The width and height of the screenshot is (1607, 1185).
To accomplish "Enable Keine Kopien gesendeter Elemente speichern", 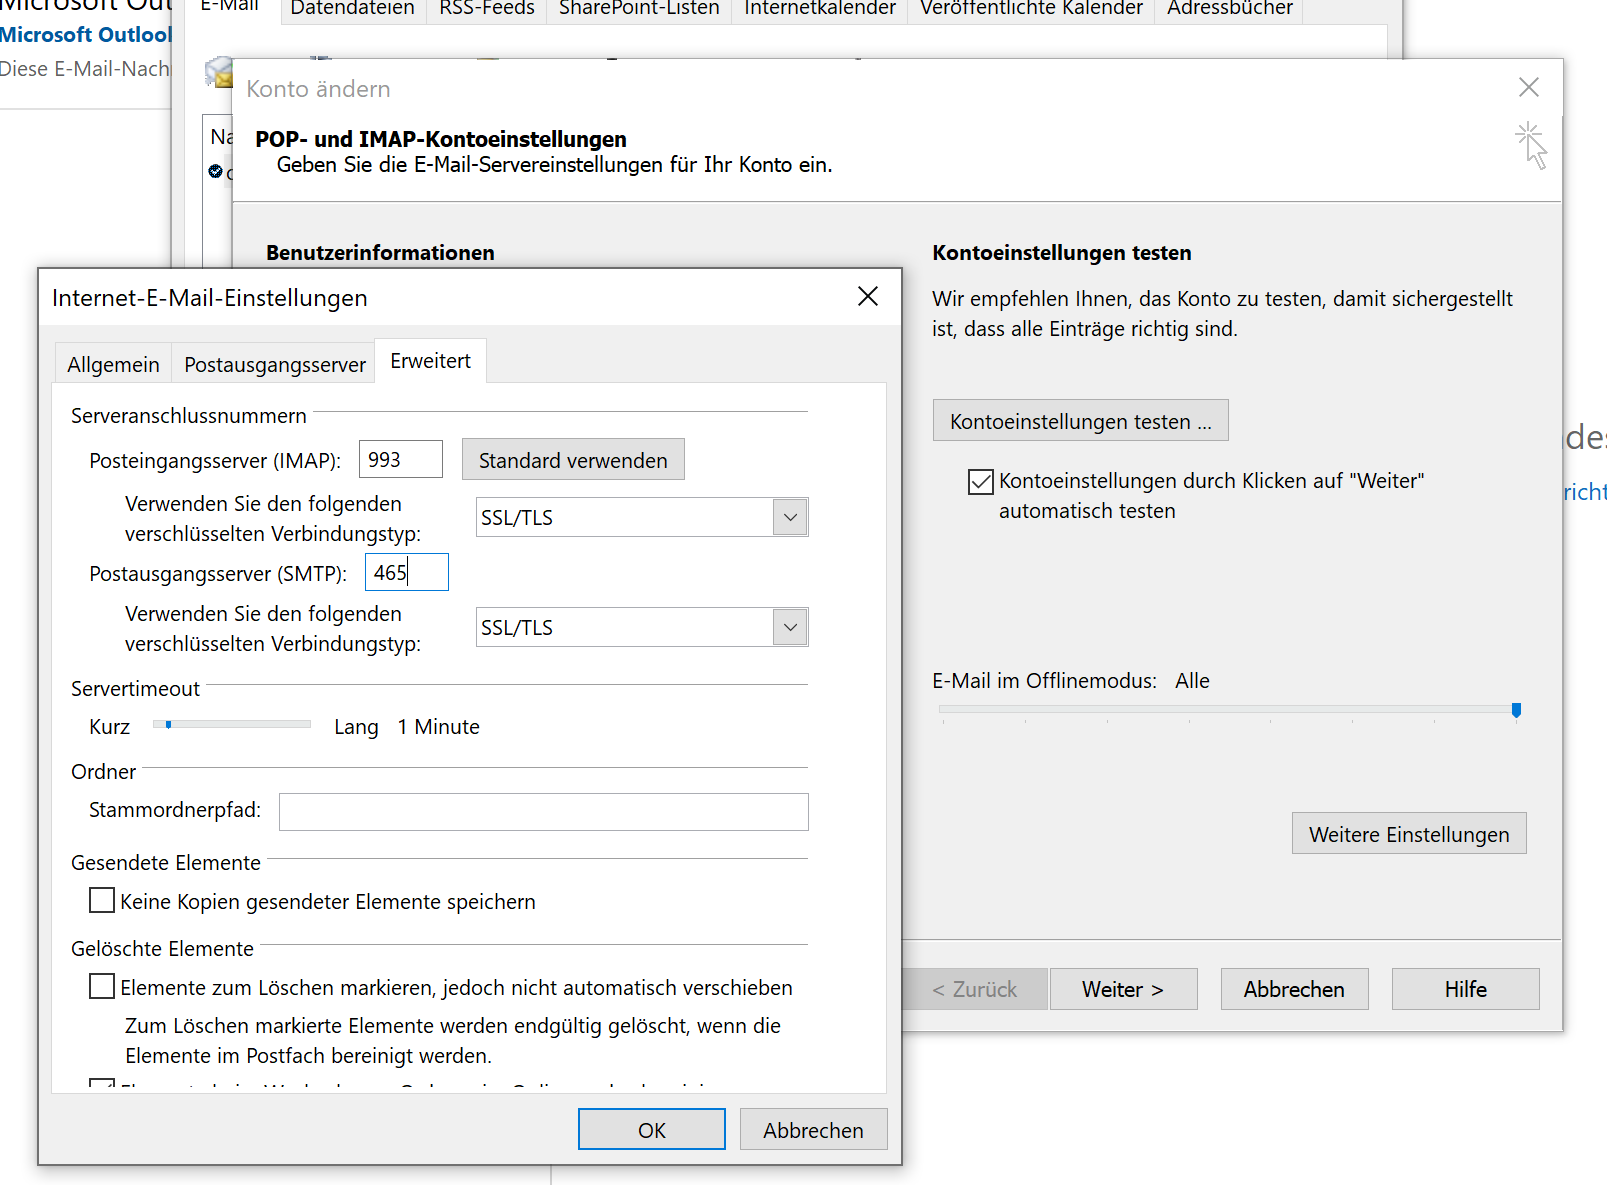I will pos(102,901).
